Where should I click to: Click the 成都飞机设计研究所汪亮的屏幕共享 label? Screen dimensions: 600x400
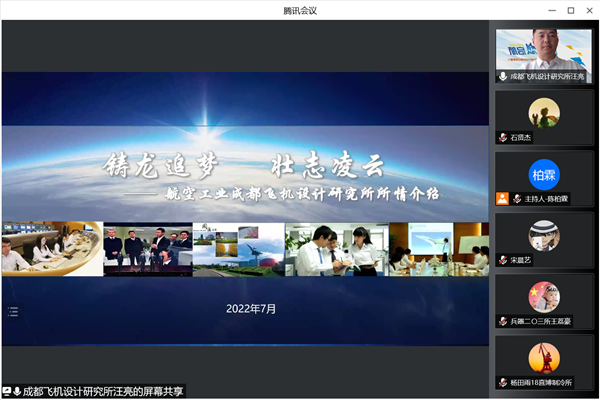104,391
